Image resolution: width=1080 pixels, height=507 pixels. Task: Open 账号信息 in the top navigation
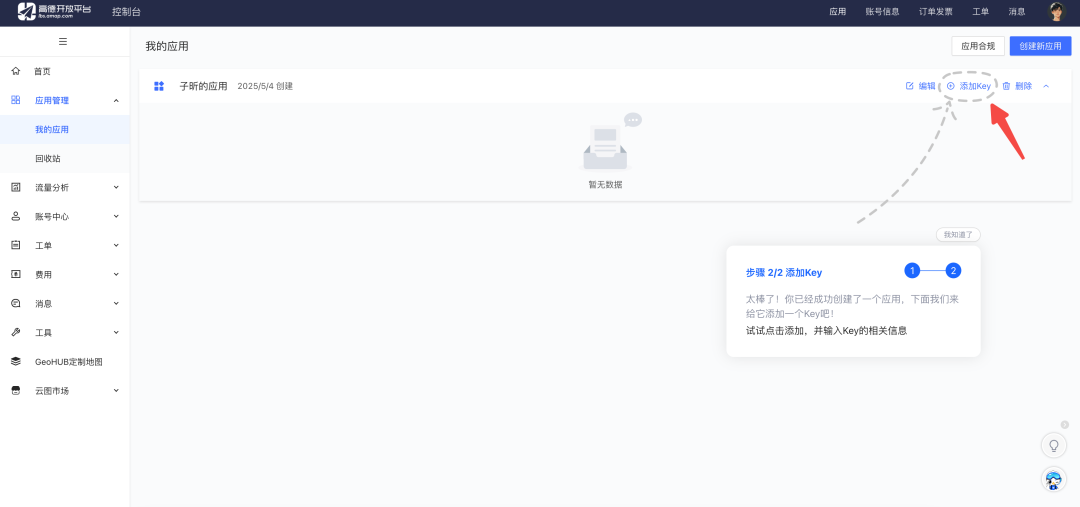882,12
